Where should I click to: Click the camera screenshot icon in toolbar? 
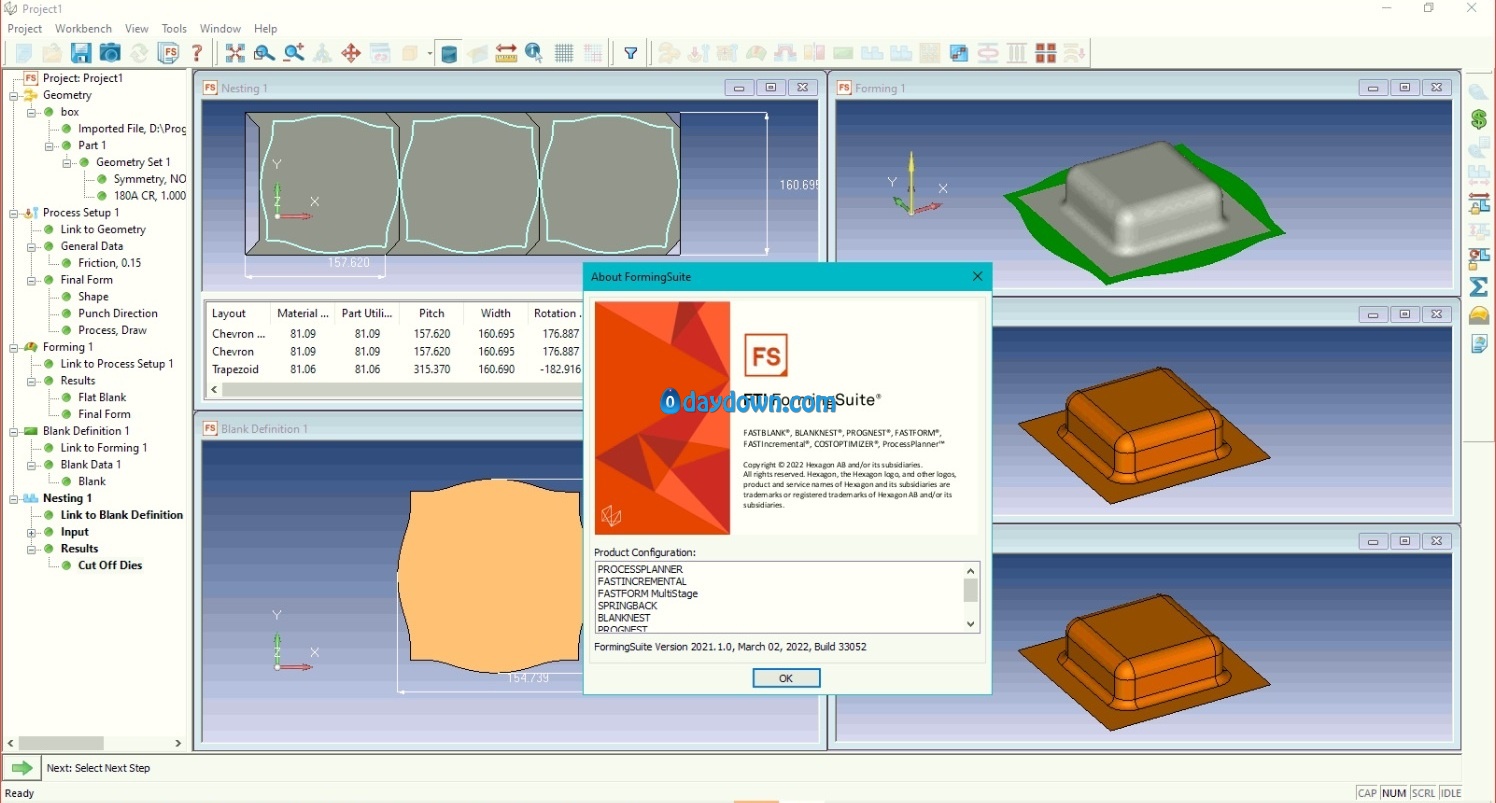pos(109,53)
